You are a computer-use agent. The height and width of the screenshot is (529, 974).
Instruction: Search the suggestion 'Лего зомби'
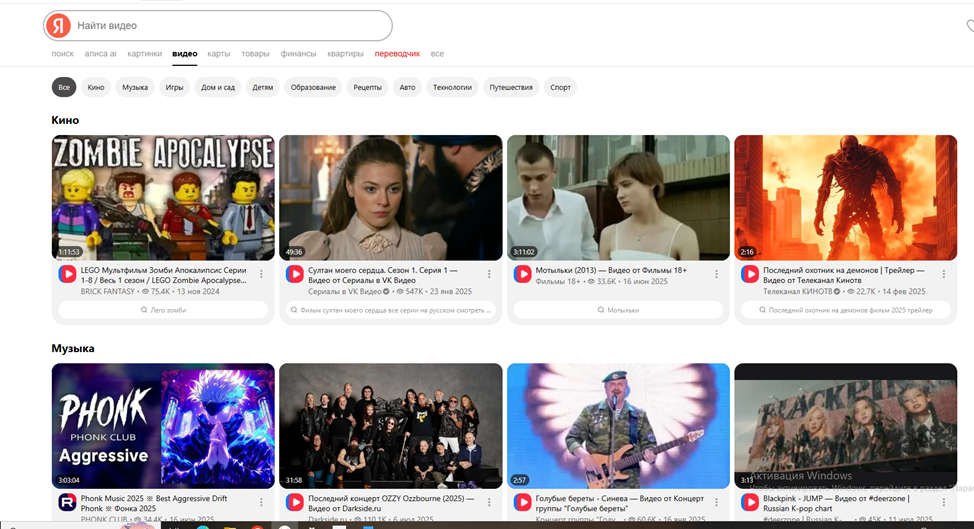pos(163,310)
